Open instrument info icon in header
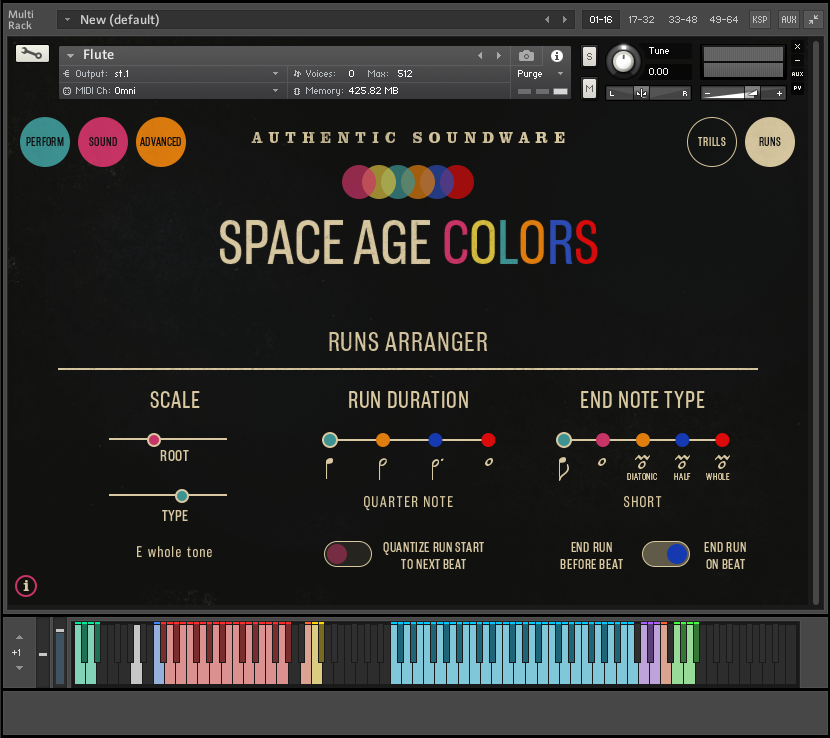The image size is (830, 738). 557,56
